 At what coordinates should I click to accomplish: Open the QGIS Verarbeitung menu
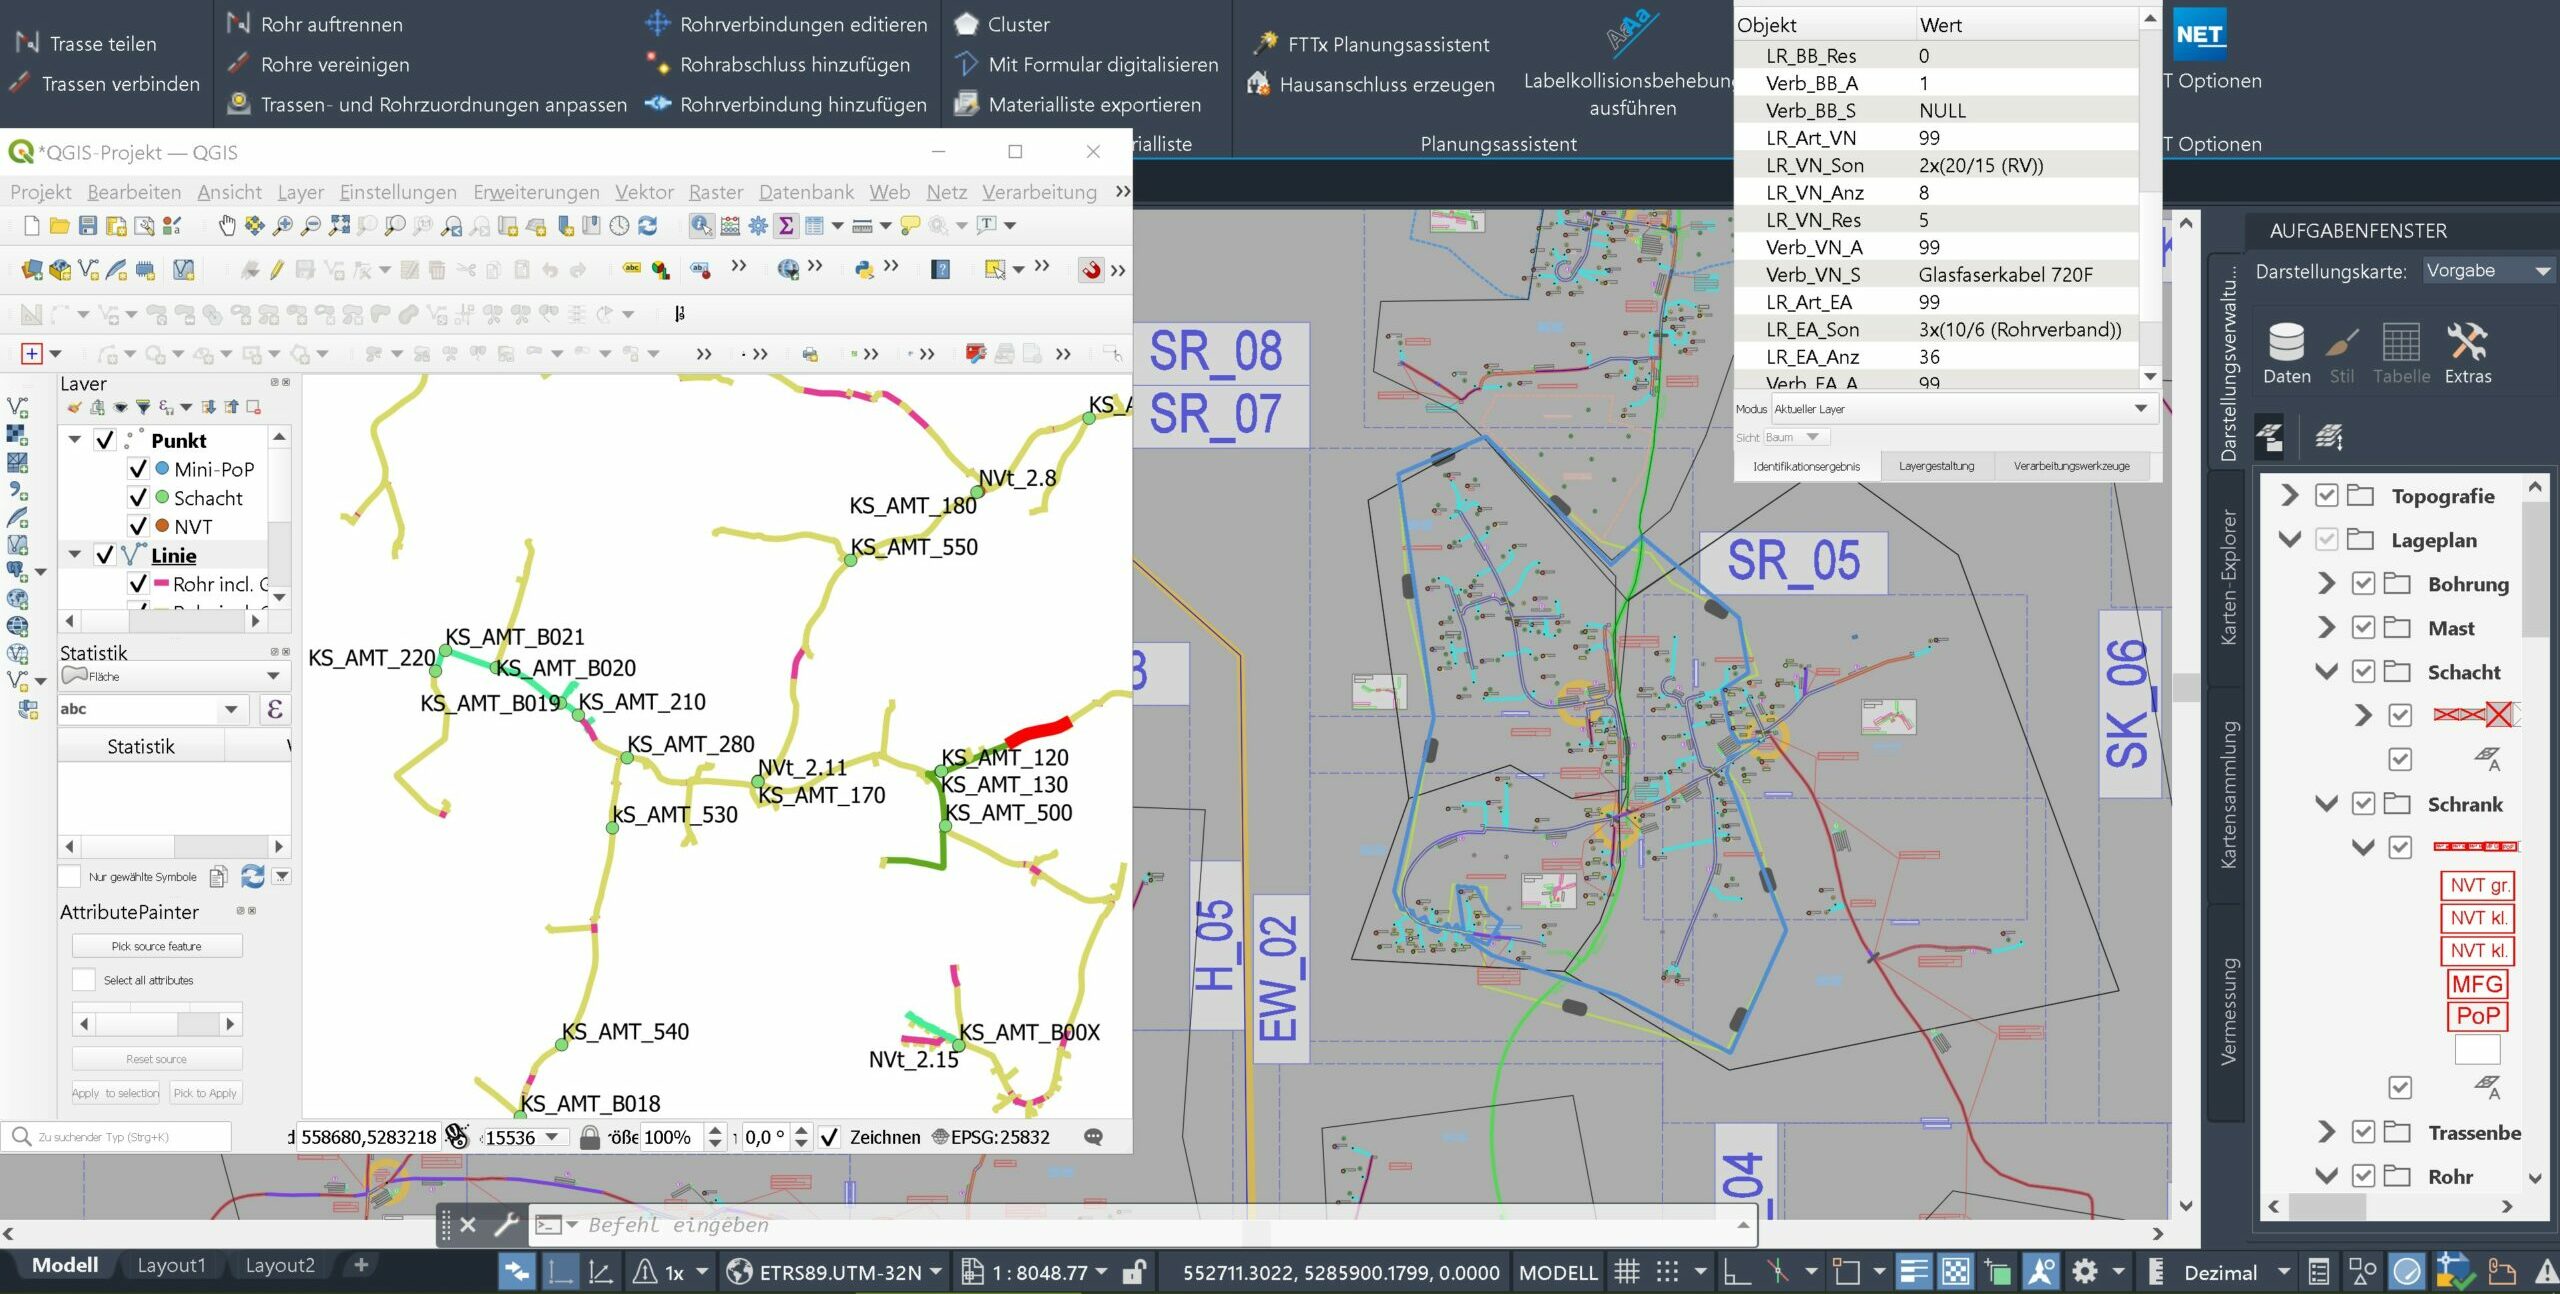pyautogui.click(x=1039, y=192)
